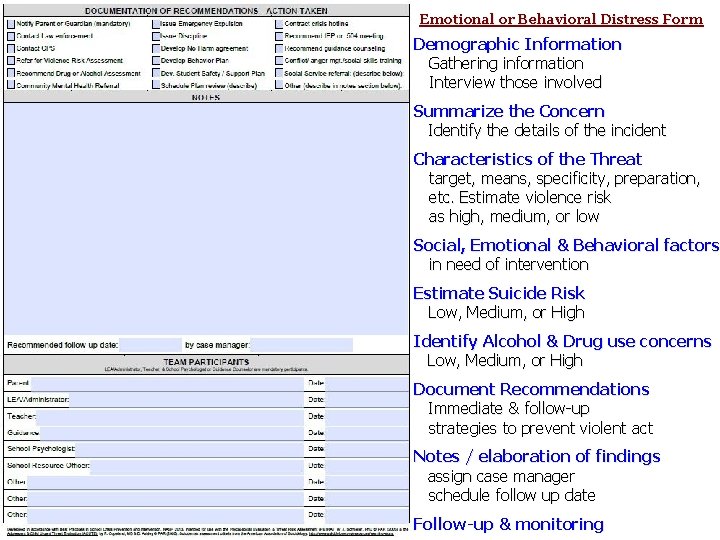This screenshot has height=540, width=720.
Task: Click the Guidance name field
Action: 172,433
